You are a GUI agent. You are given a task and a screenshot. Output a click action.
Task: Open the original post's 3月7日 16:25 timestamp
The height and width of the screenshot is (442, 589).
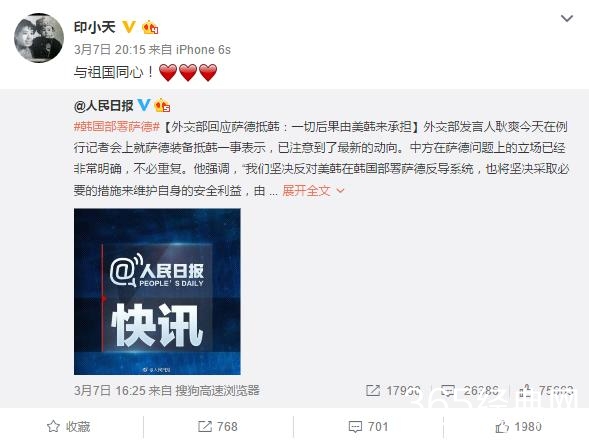point(110,391)
